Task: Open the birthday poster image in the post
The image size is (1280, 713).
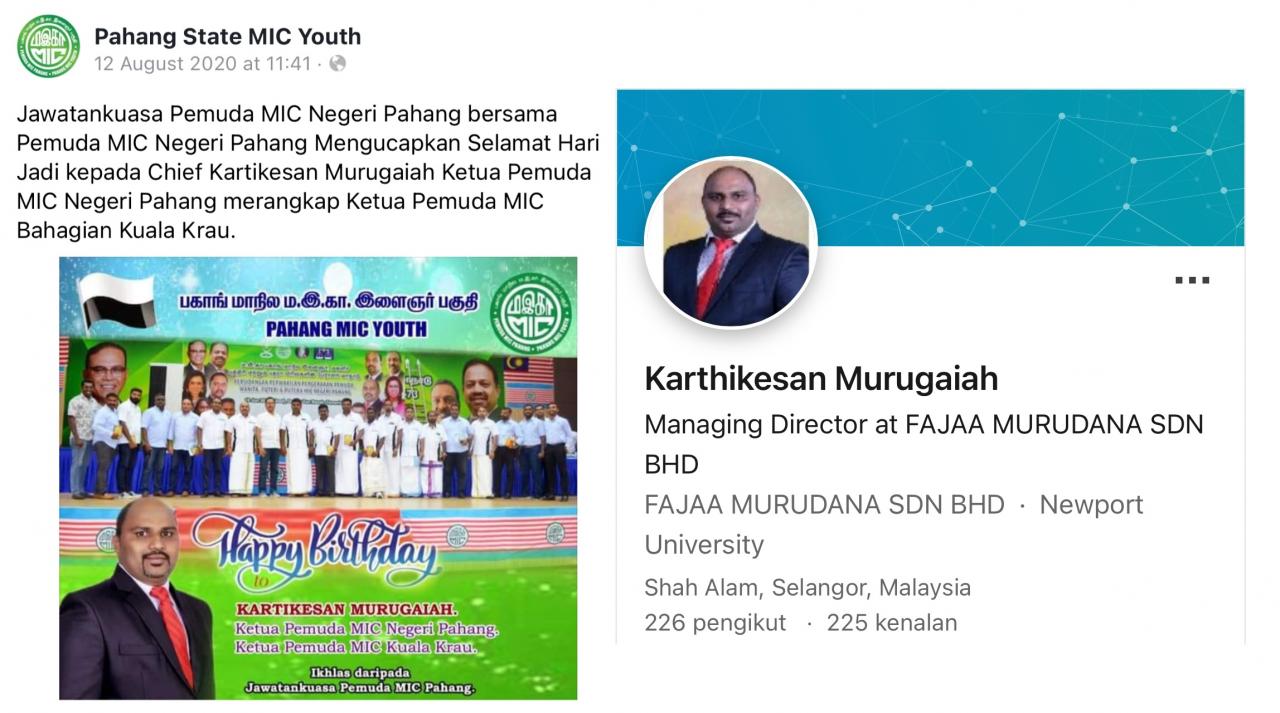Action: (318, 478)
